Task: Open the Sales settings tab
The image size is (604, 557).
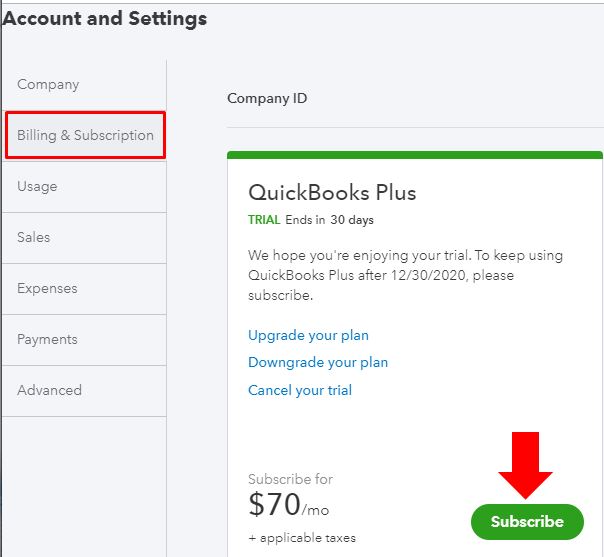Action: tap(84, 238)
